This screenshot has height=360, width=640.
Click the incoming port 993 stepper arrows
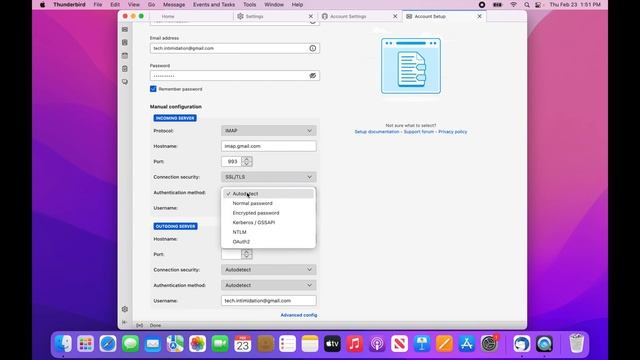click(247, 162)
